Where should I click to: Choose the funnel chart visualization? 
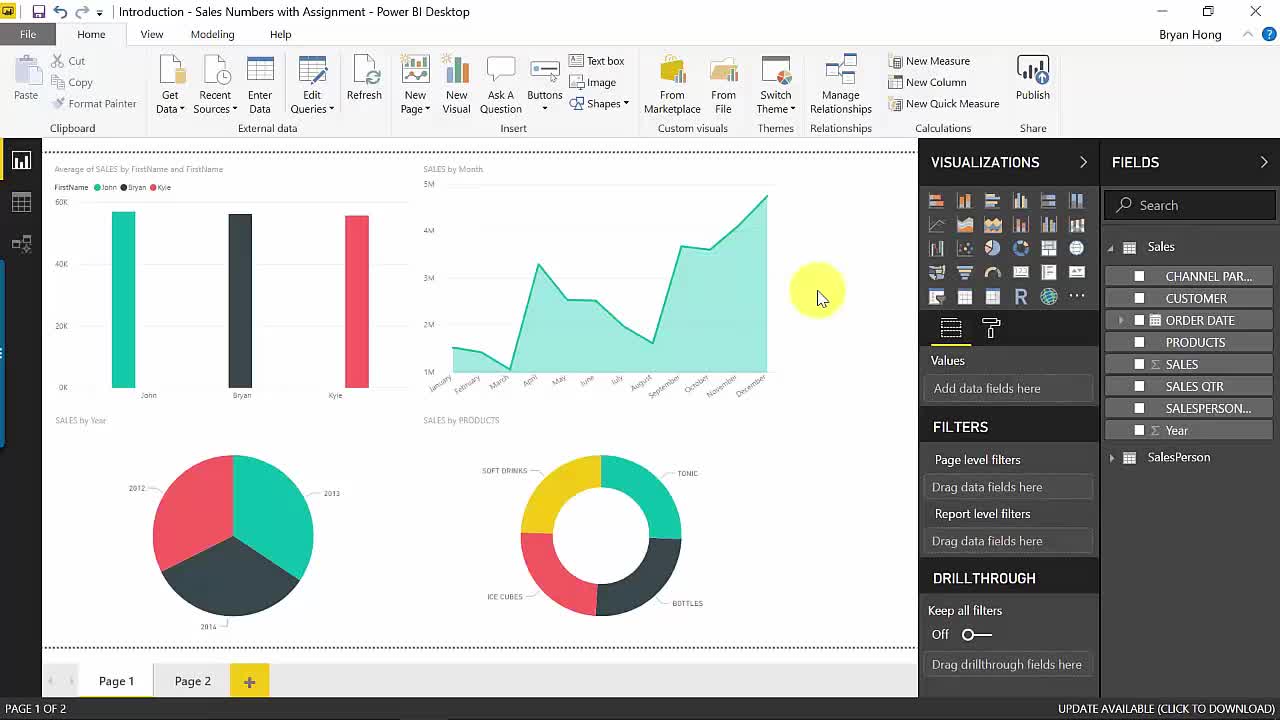pos(964,272)
